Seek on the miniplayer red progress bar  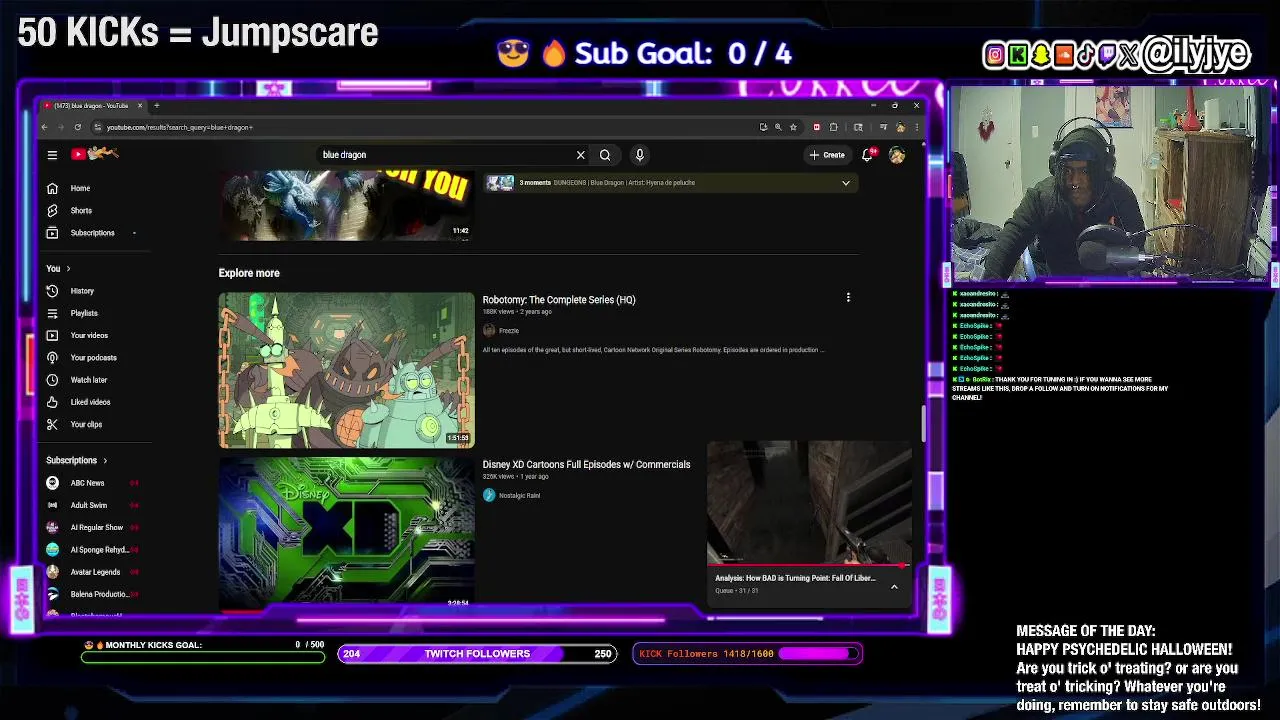point(809,567)
